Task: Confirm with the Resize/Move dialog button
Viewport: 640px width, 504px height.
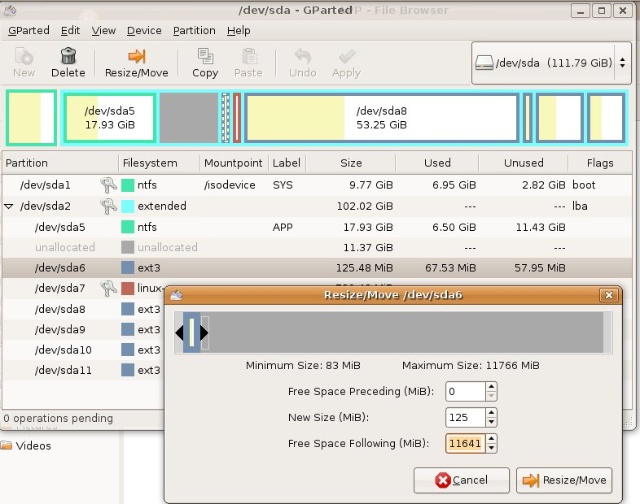Action: click(x=564, y=480)
